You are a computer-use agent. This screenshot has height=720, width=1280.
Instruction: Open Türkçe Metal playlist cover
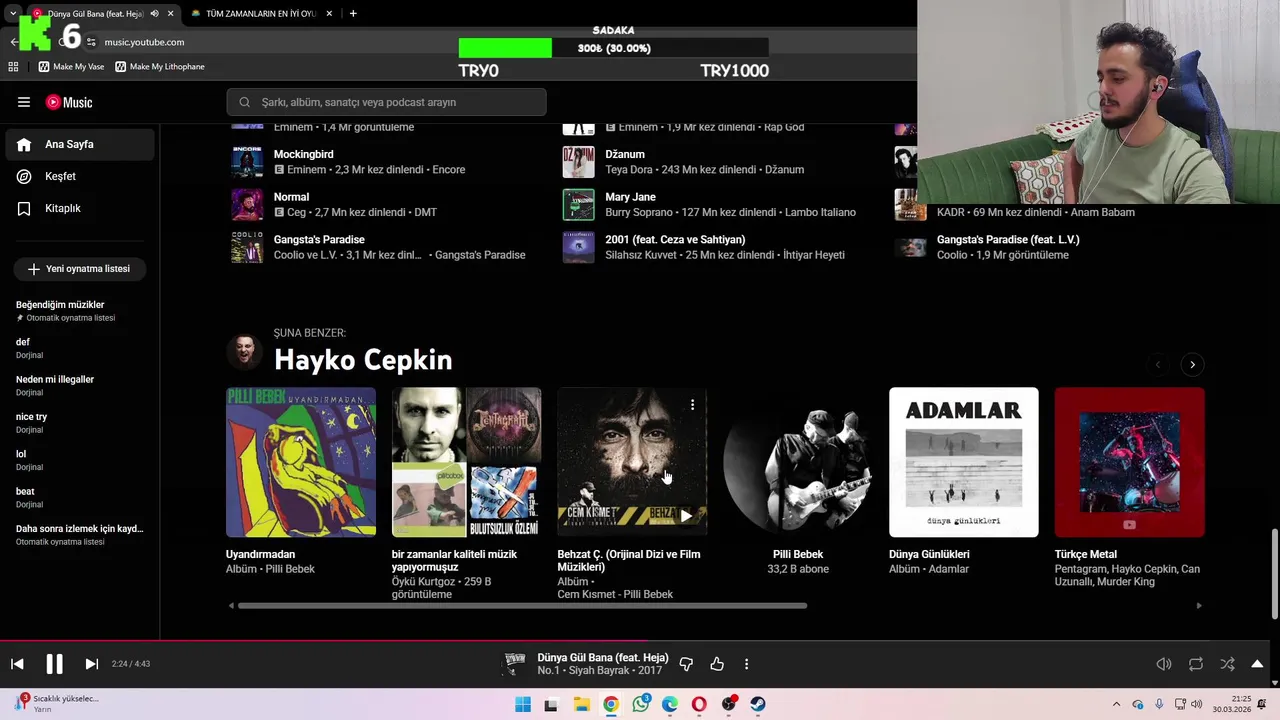pos(1130,462)
